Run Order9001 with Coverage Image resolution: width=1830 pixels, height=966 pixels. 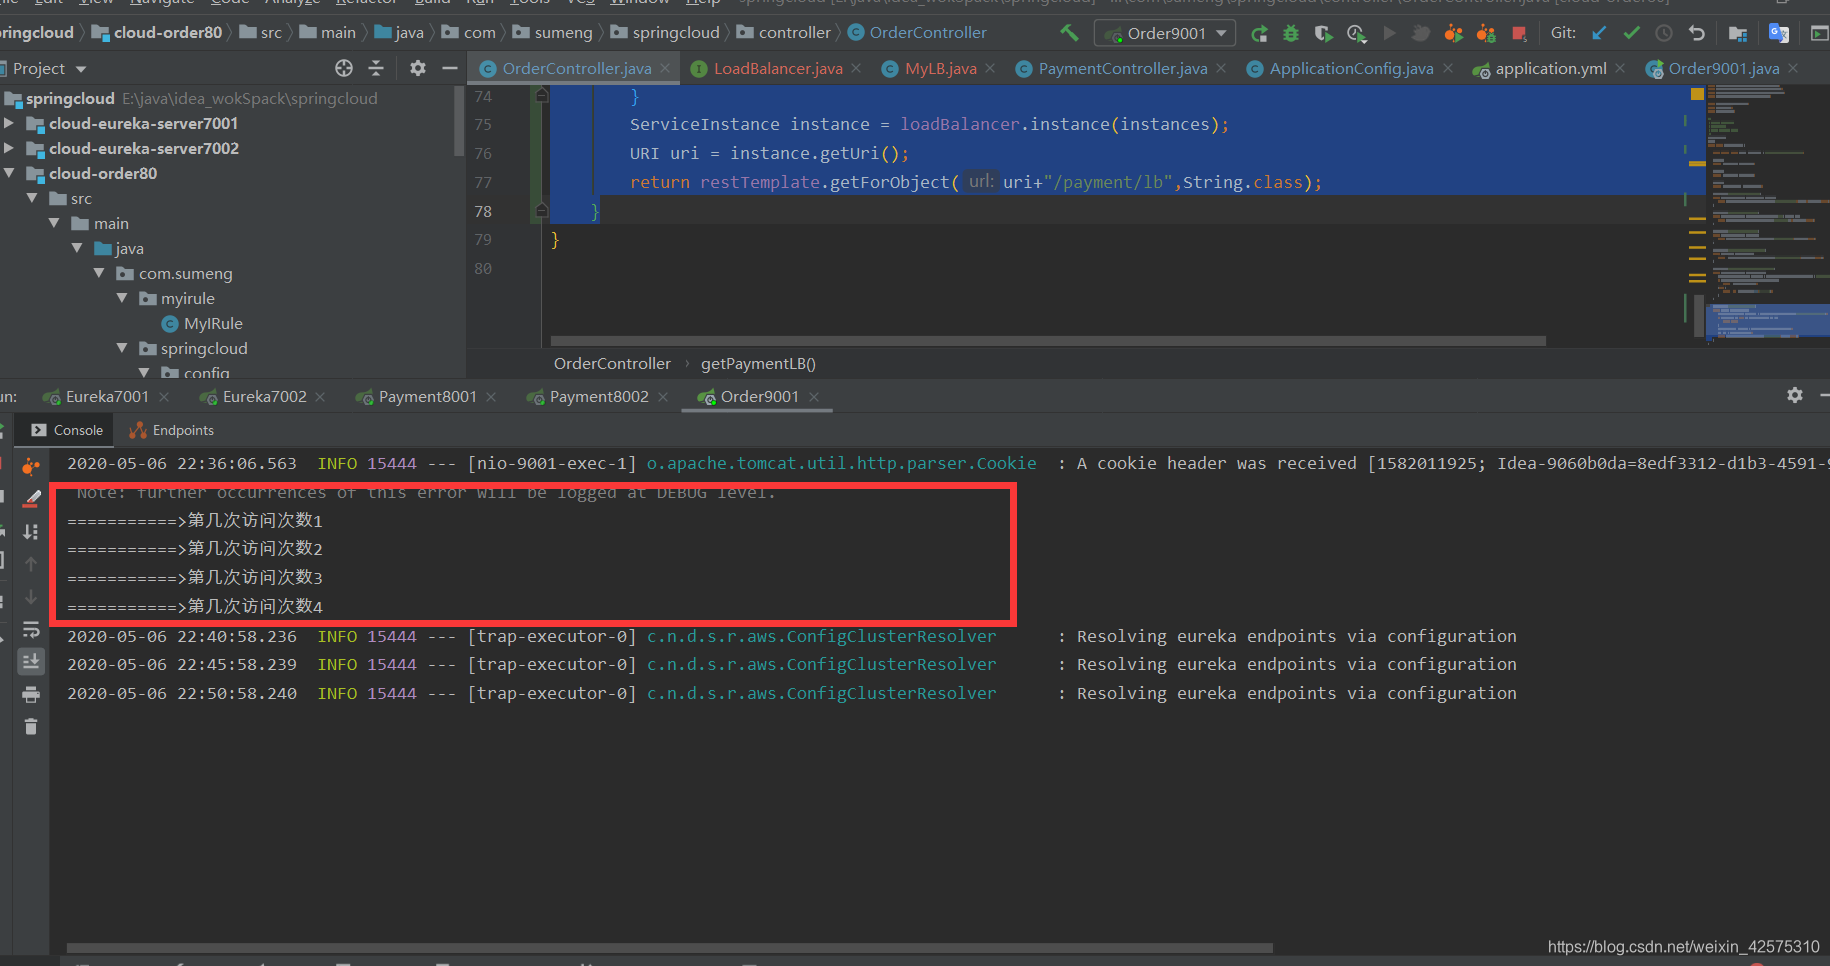coord(1323,33)
